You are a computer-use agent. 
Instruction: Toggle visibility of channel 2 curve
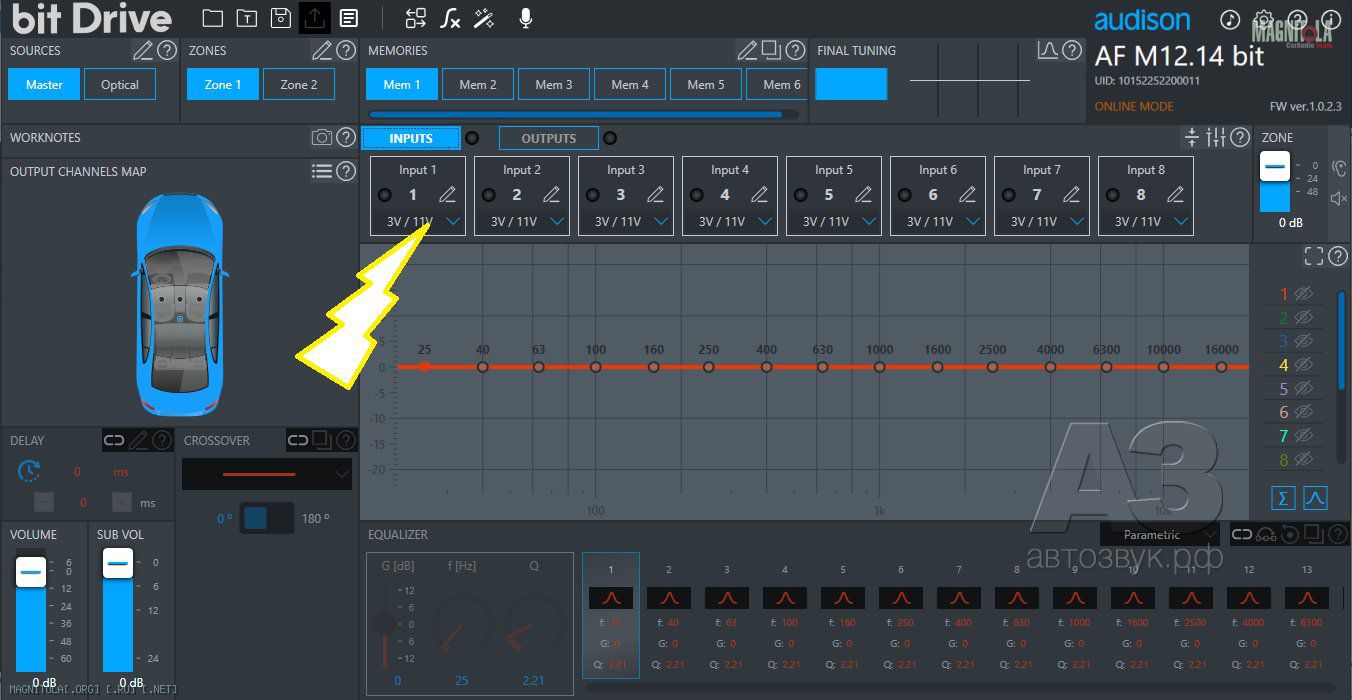click(x=1303, y=318)
